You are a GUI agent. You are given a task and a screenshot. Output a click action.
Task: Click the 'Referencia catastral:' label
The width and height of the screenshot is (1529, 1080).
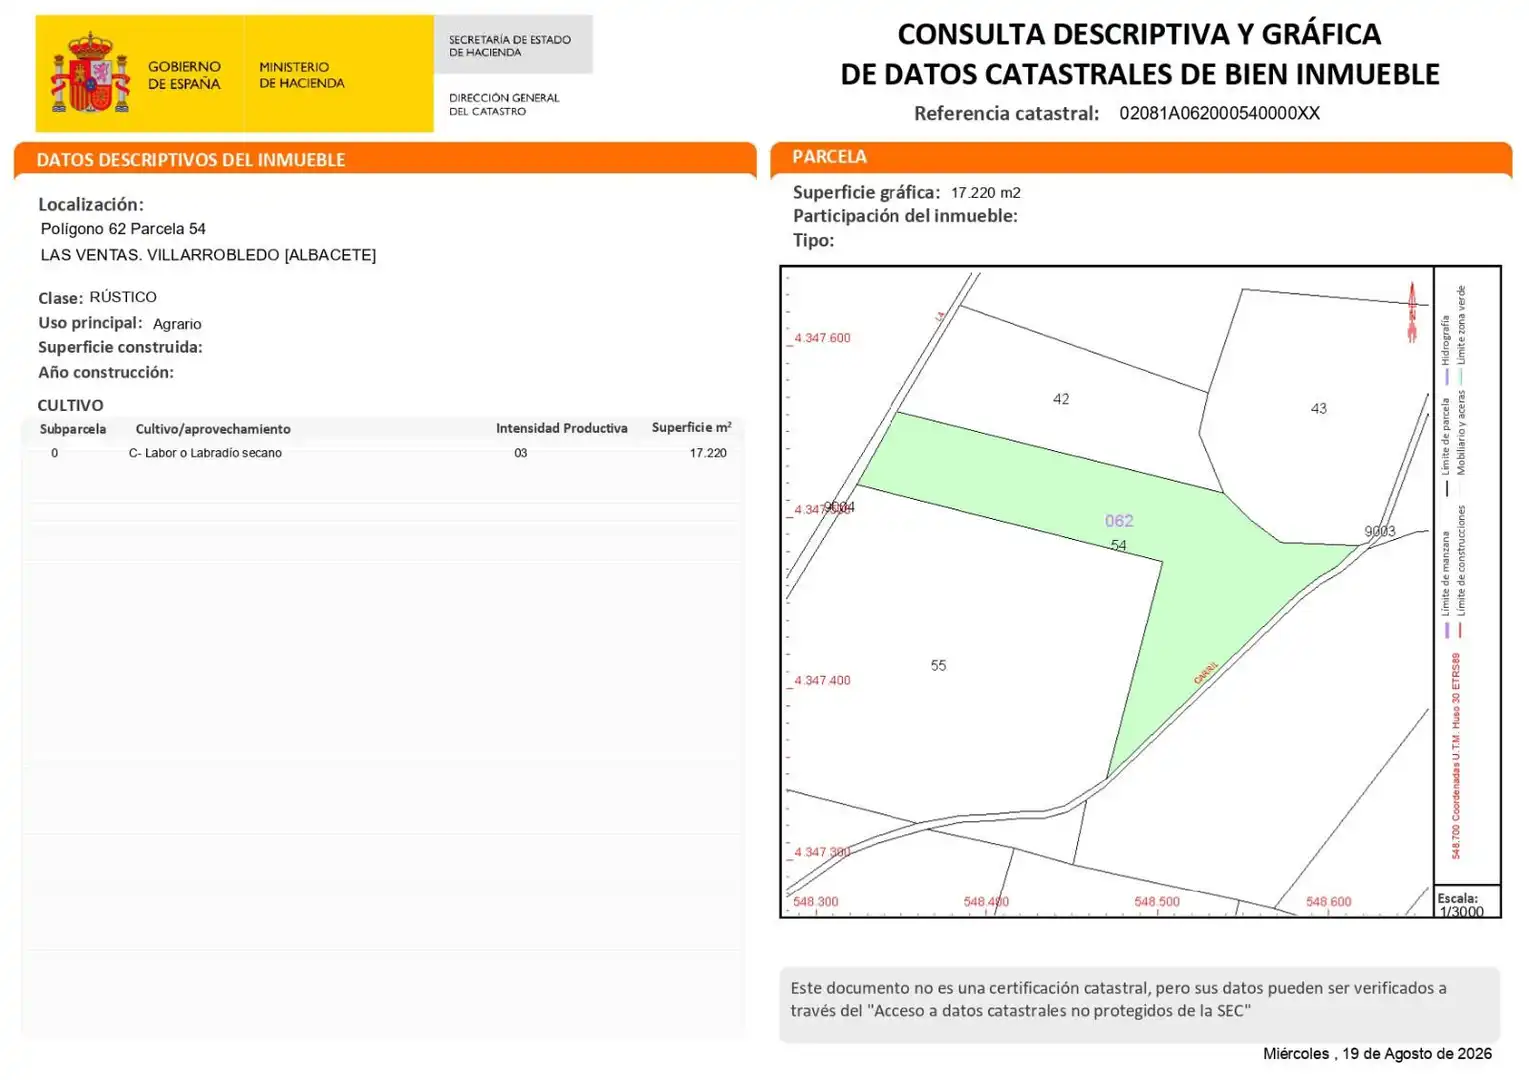1007,113
